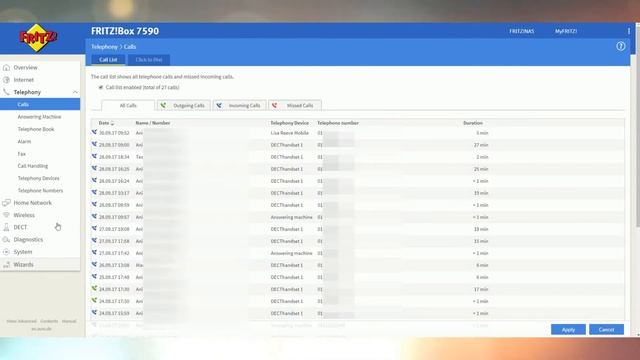Click the Apply button
This screenshot has height=360, width=640.
(x=568, y=329)
